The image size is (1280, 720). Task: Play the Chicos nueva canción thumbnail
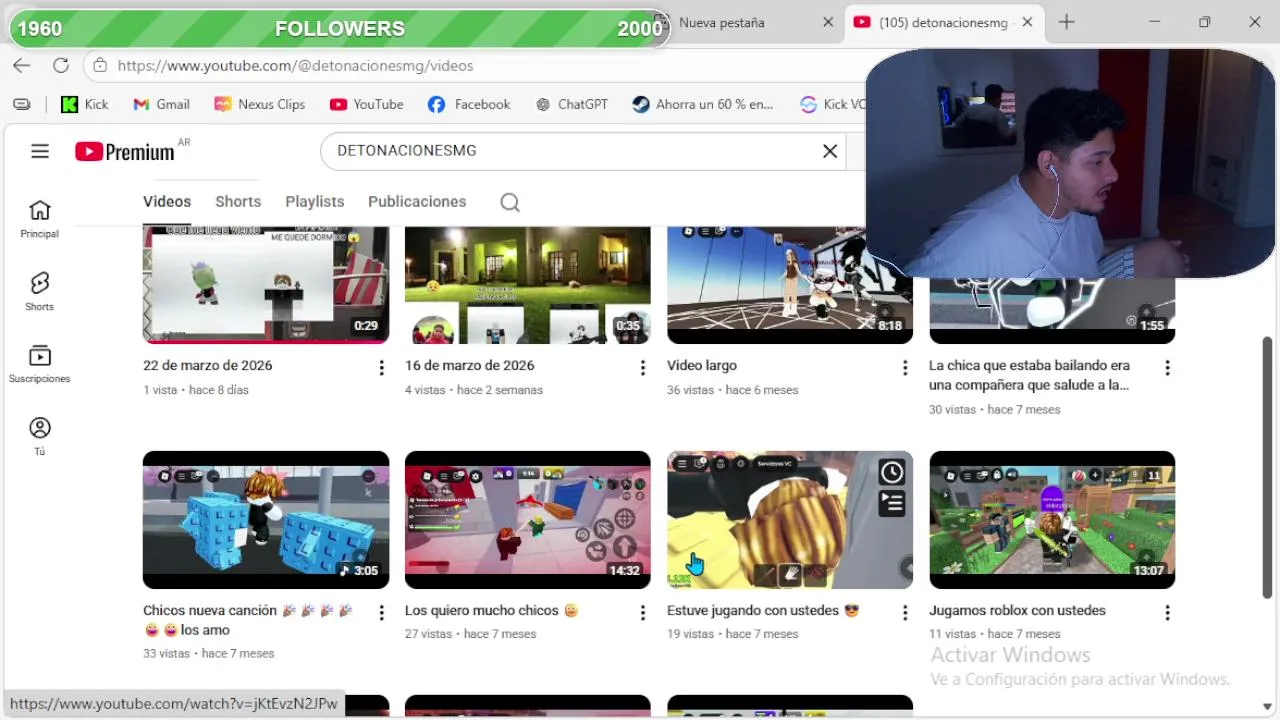[266, 520]
